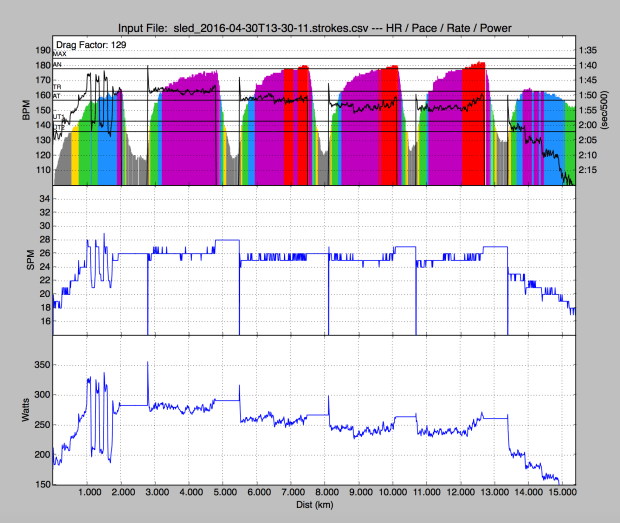Click the 350 tick on Watts axis
This screenshot has height=523, width=620.
pyautogui.click(x=39, y=366)
